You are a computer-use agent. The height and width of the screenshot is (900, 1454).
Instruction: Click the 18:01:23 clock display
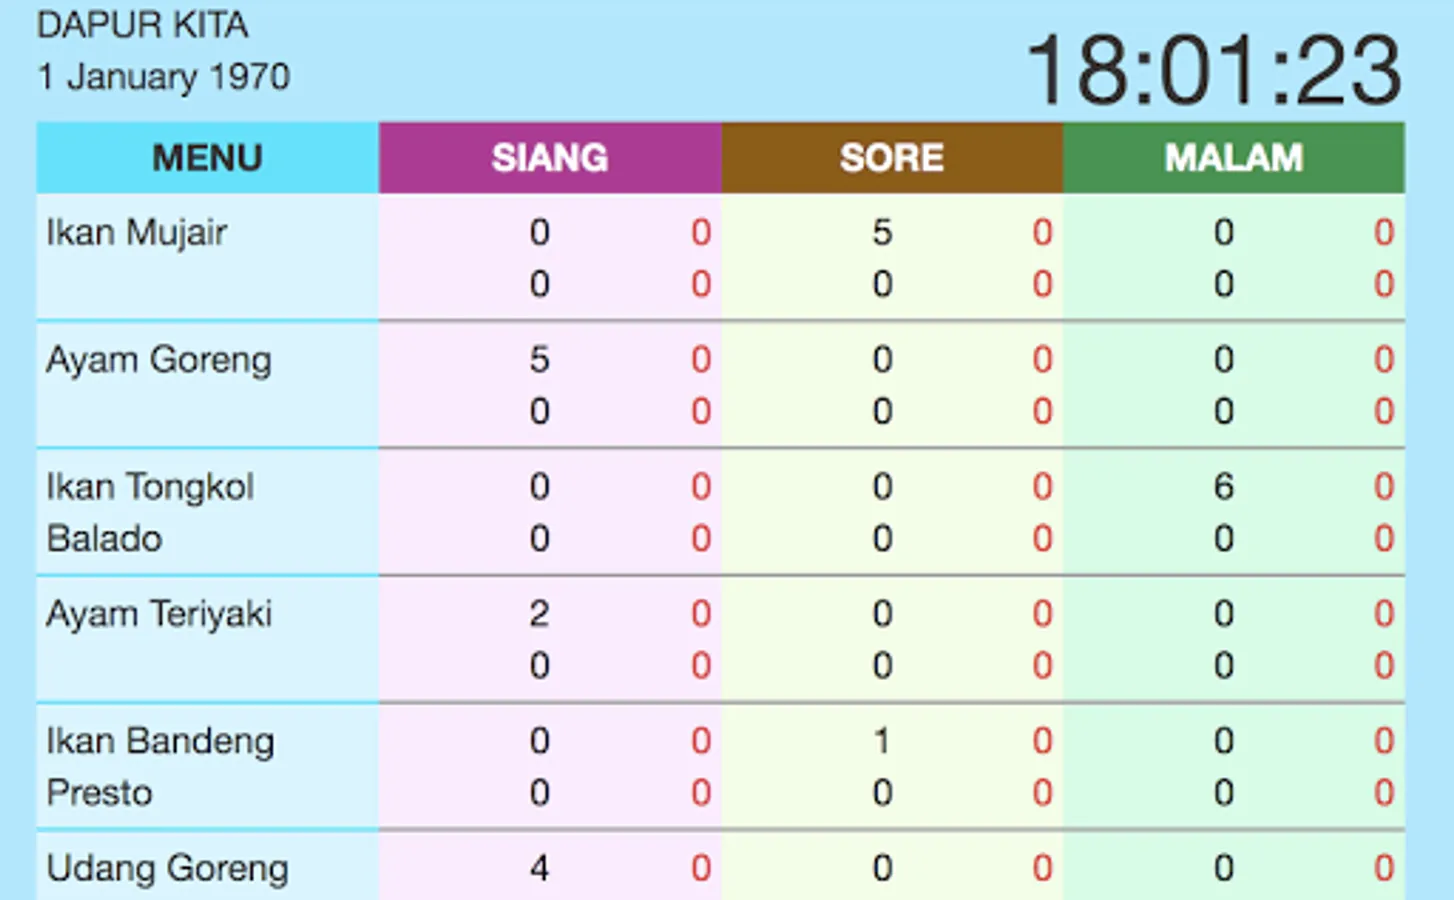coord(1214,69)
